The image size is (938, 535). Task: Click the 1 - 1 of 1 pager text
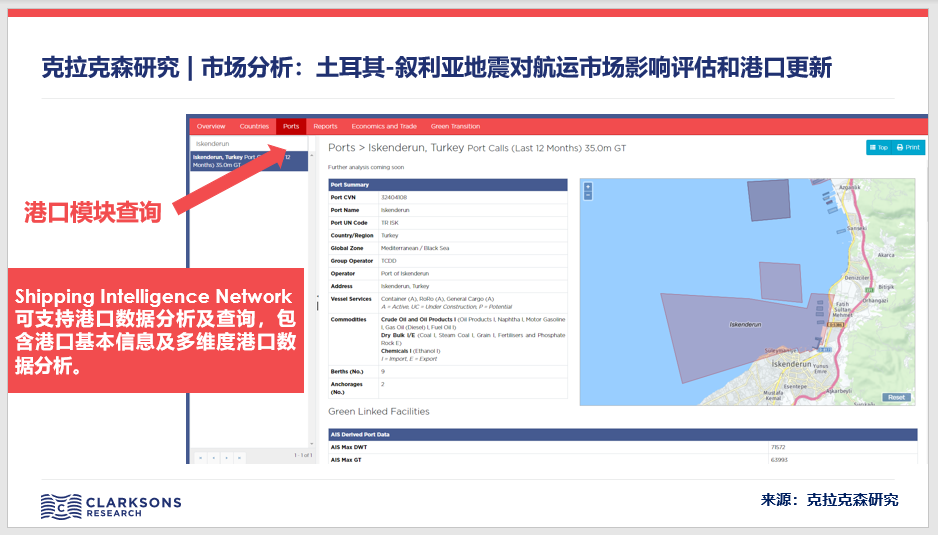click(303, 455)
